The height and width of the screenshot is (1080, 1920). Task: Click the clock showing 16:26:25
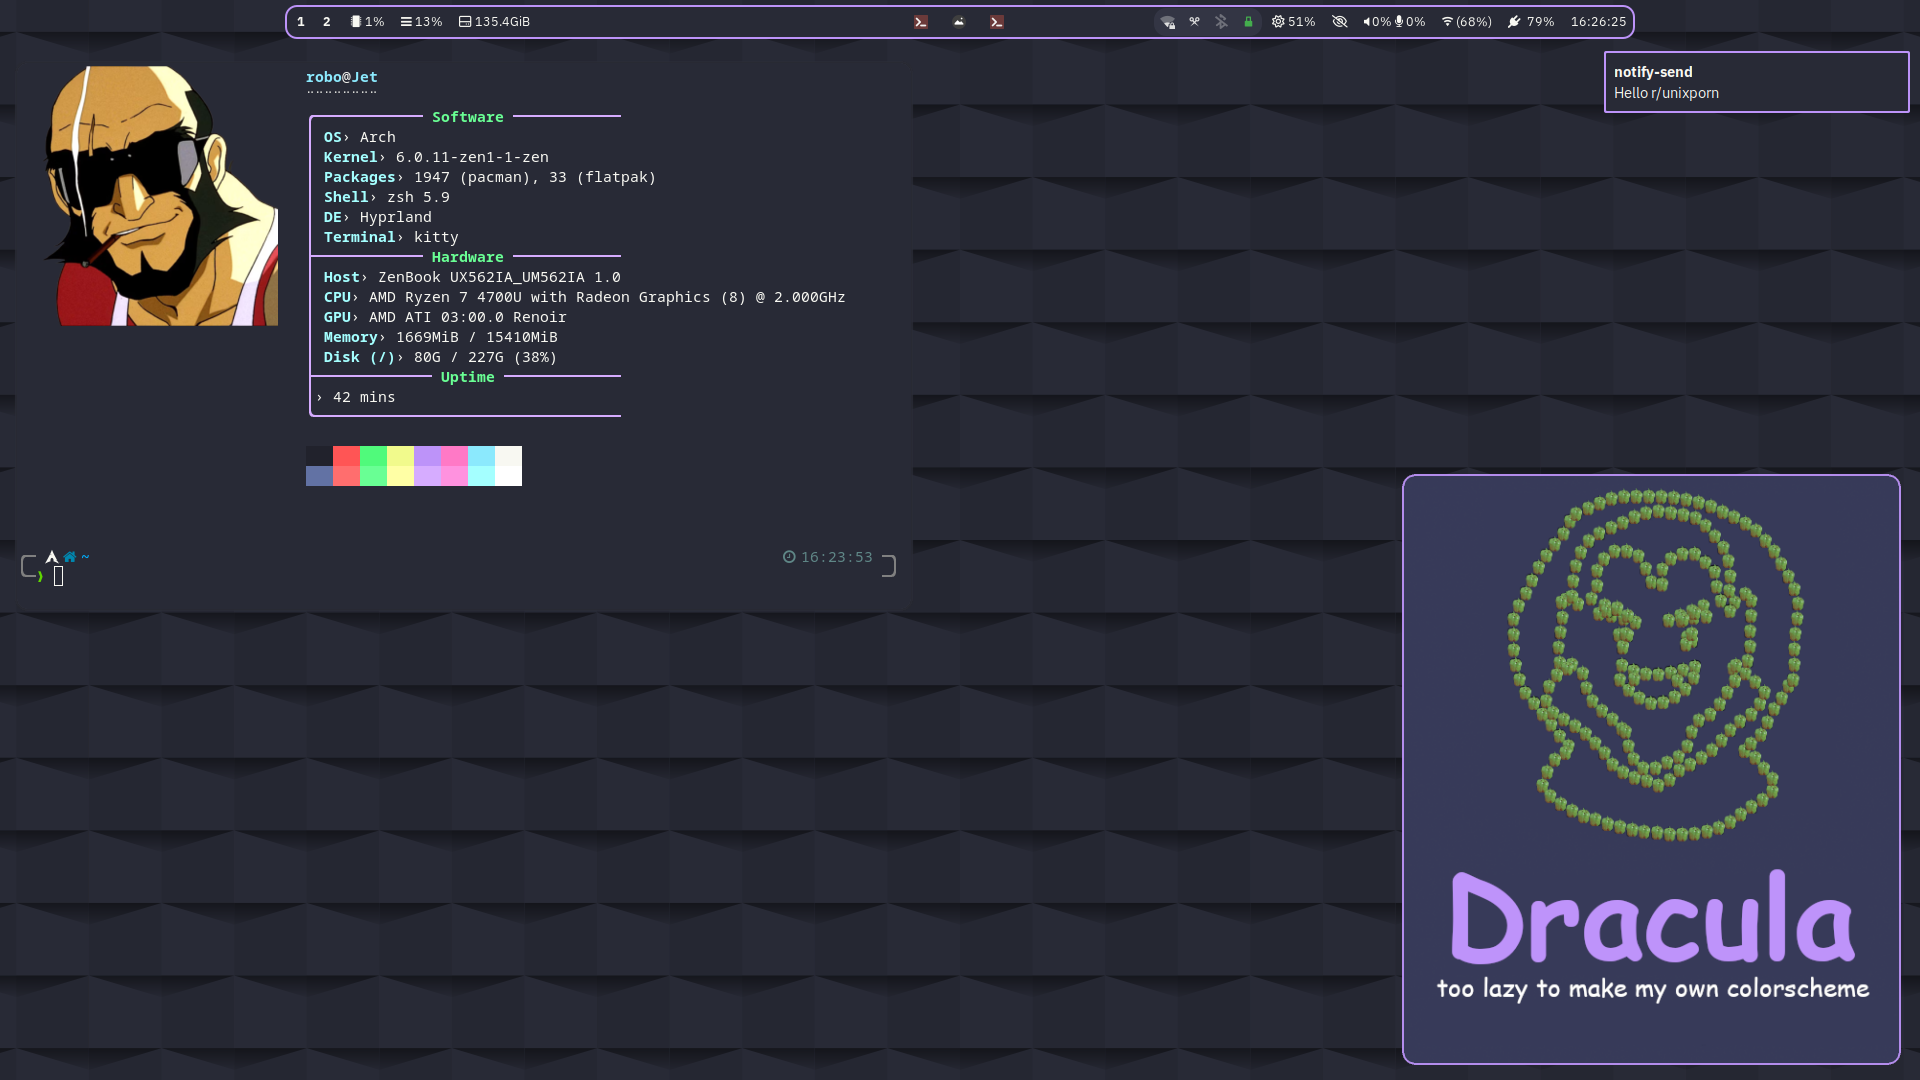coord(1598,22)
